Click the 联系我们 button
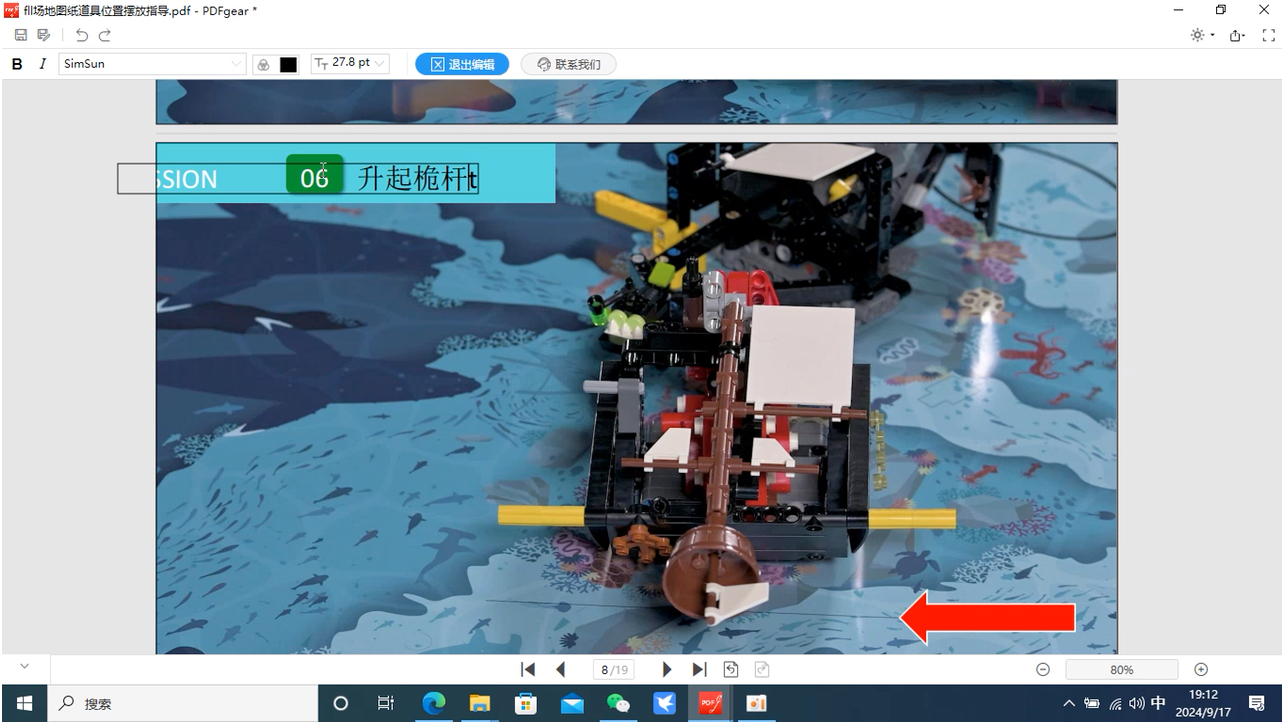1284x722 pixels. pyautogui.click(x=568, y=63)
